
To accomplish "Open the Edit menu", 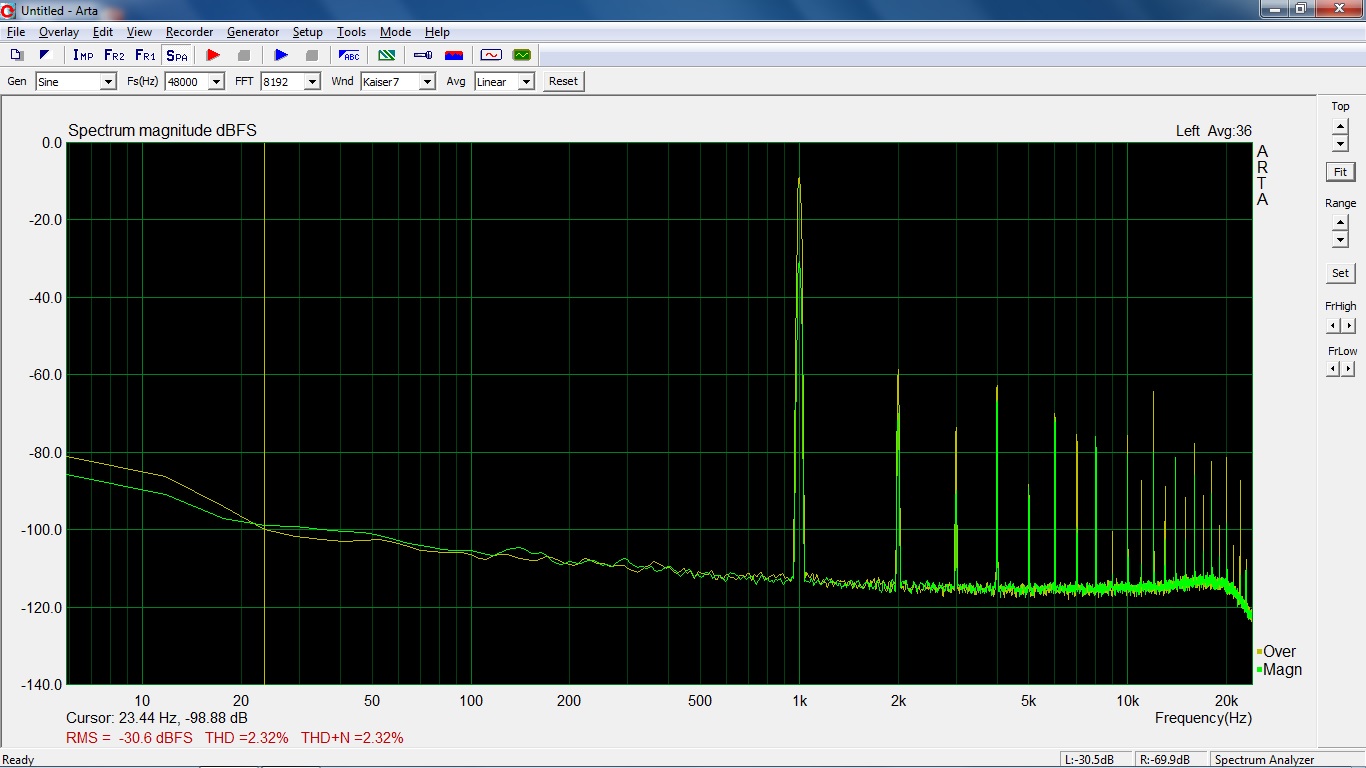I will coord(103,32).
